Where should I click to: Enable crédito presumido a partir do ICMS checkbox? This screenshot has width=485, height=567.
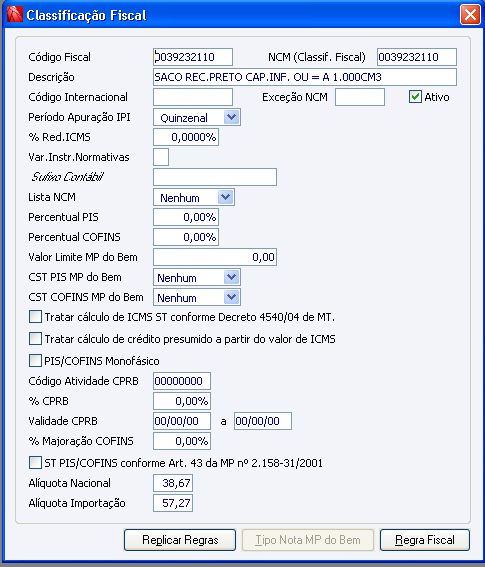(x=35, y=339)
